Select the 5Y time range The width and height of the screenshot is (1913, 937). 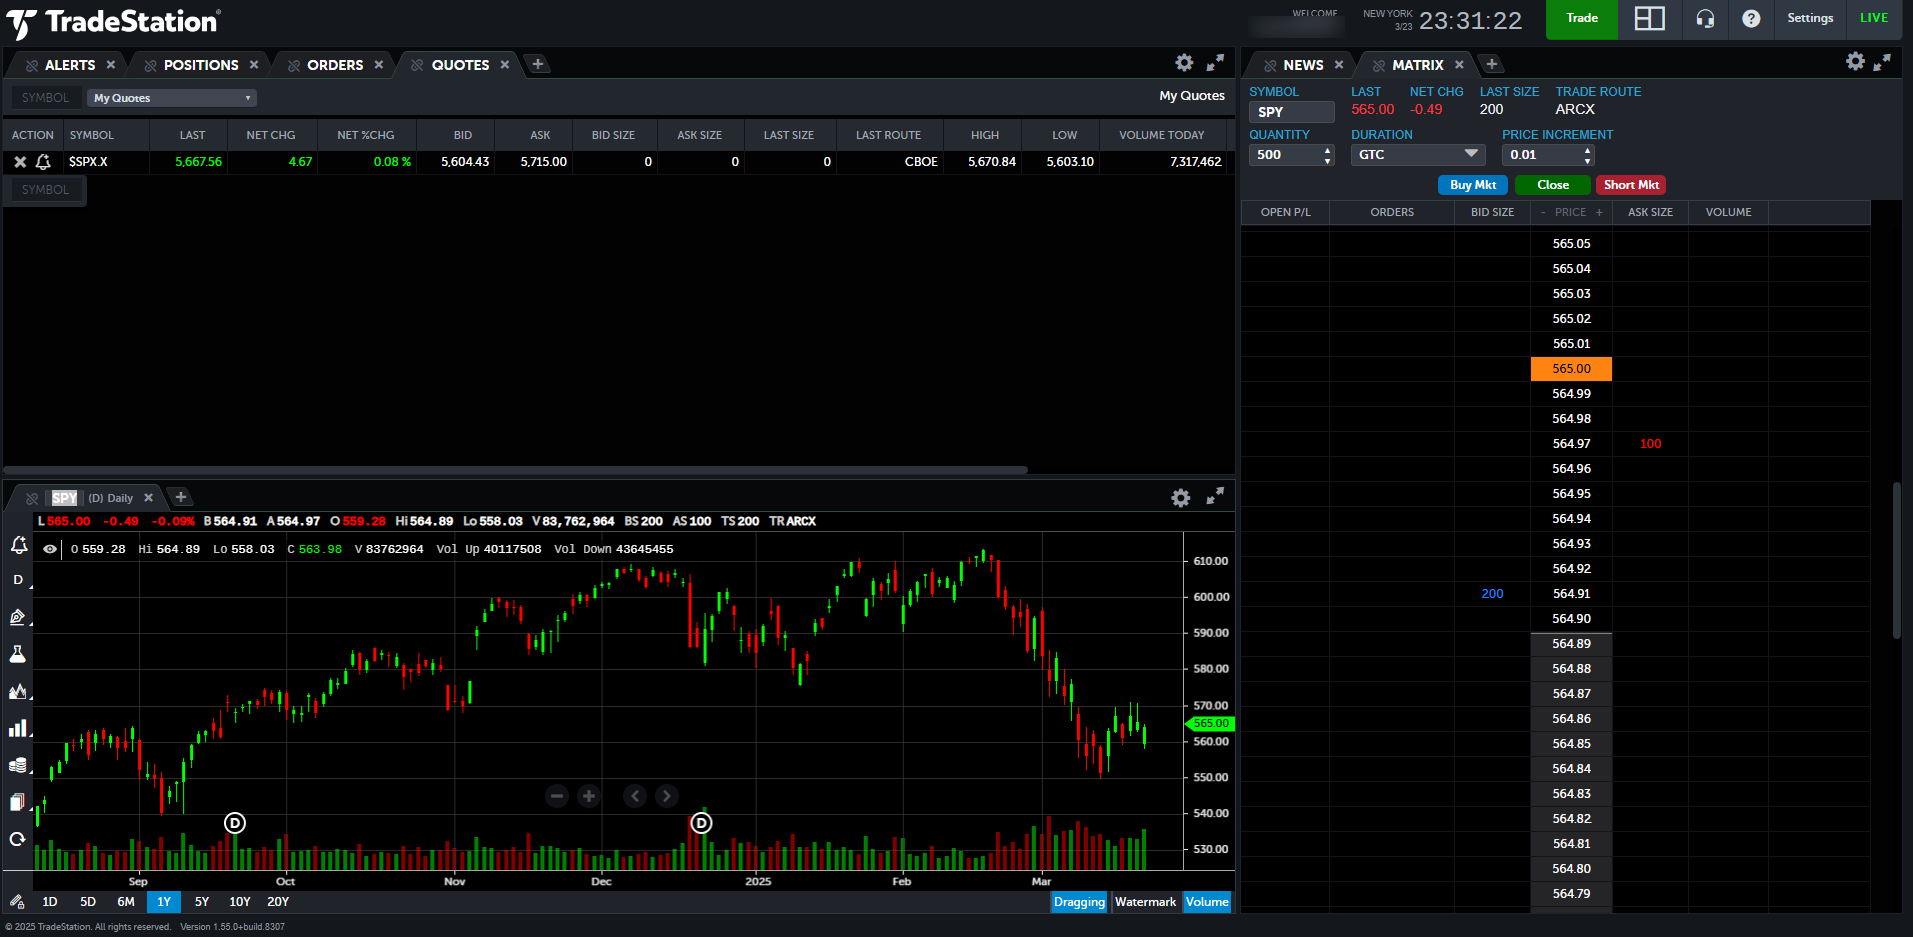tap(202, 902)
